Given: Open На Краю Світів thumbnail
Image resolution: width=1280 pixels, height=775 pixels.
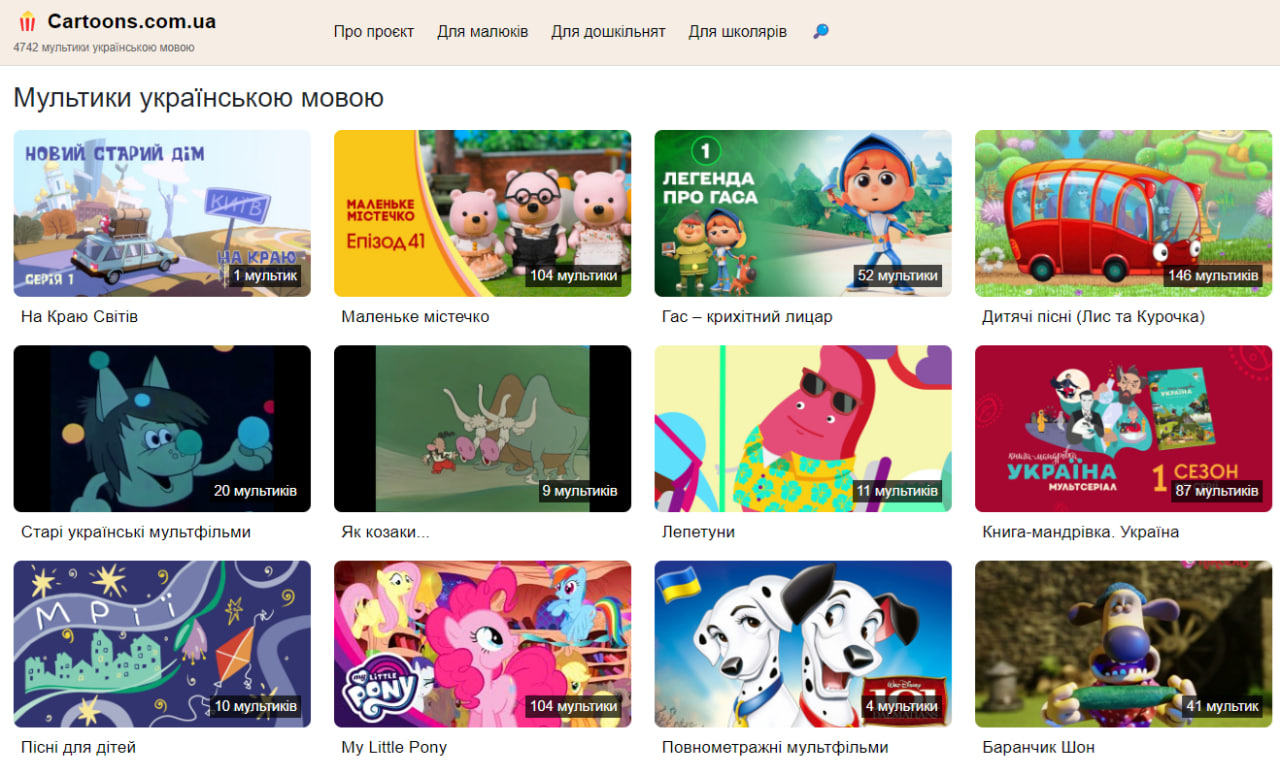Looking at the screenshot, I should pyautogui.click(x=162, y=213).
